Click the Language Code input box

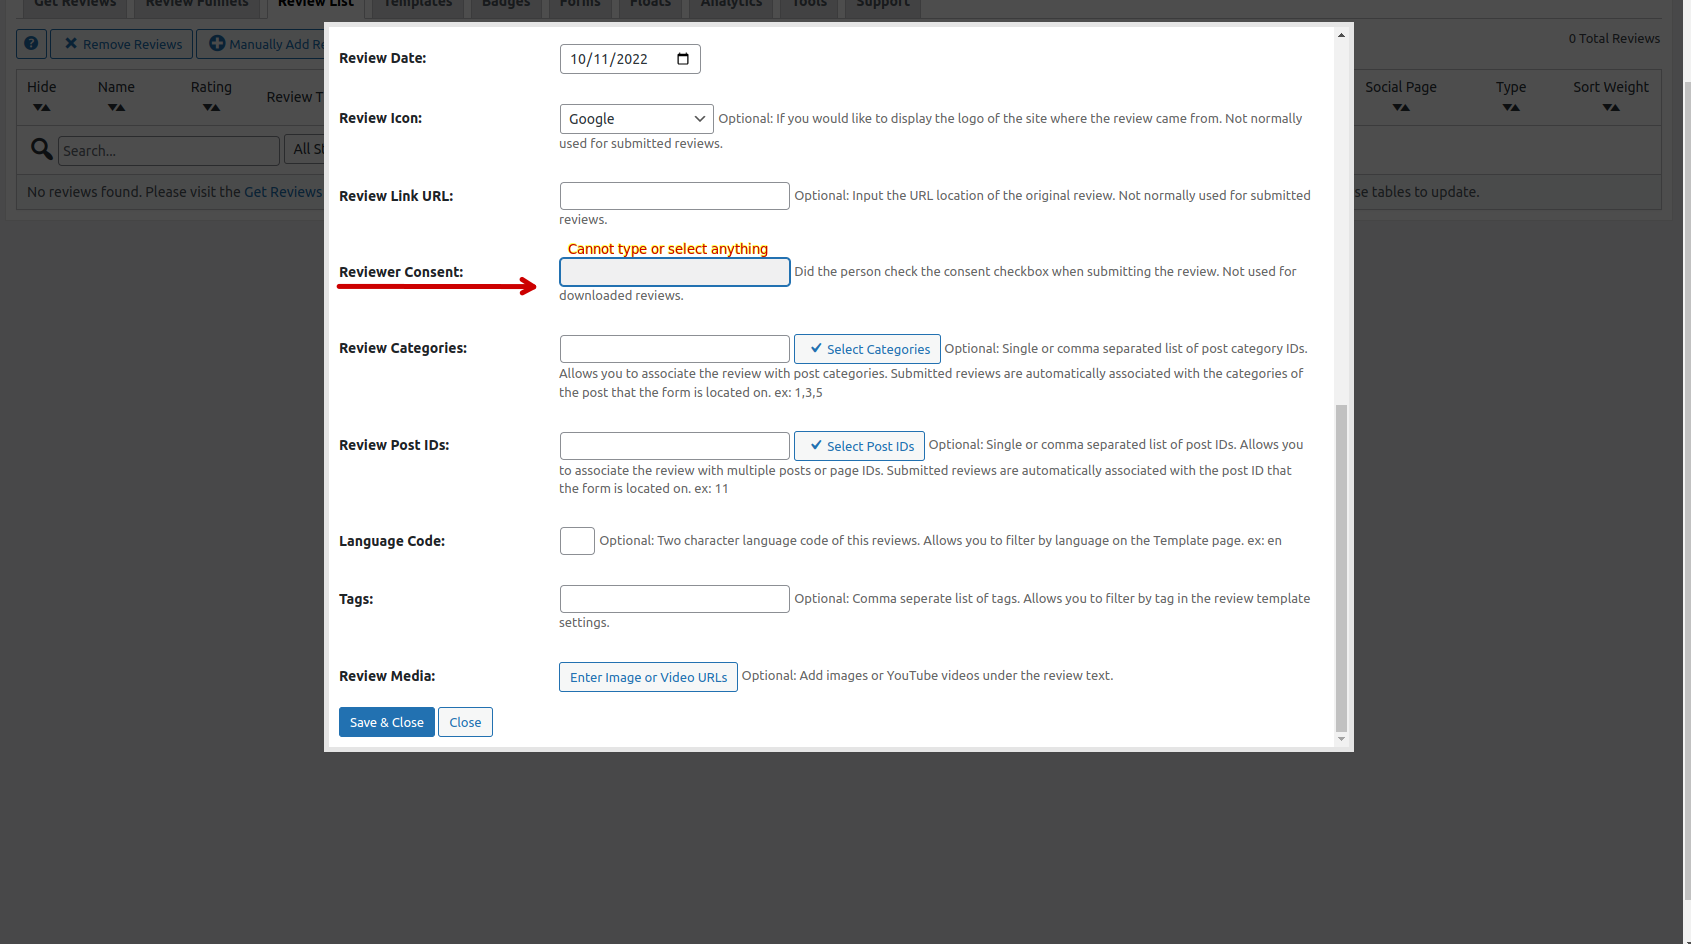tap(577, 541)
